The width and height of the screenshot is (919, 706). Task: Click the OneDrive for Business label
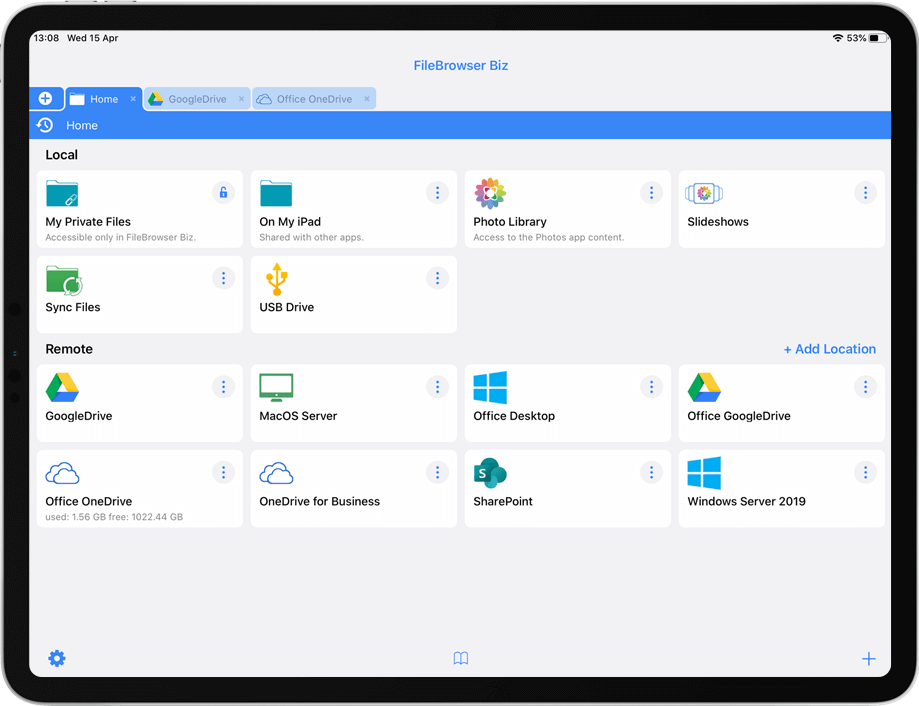point(319,502)
